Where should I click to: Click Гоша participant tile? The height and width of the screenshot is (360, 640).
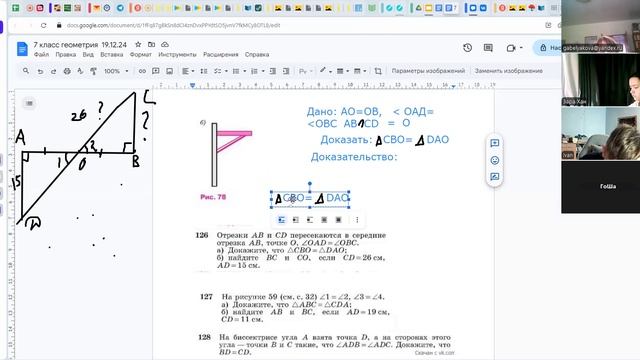pos(600,187)
